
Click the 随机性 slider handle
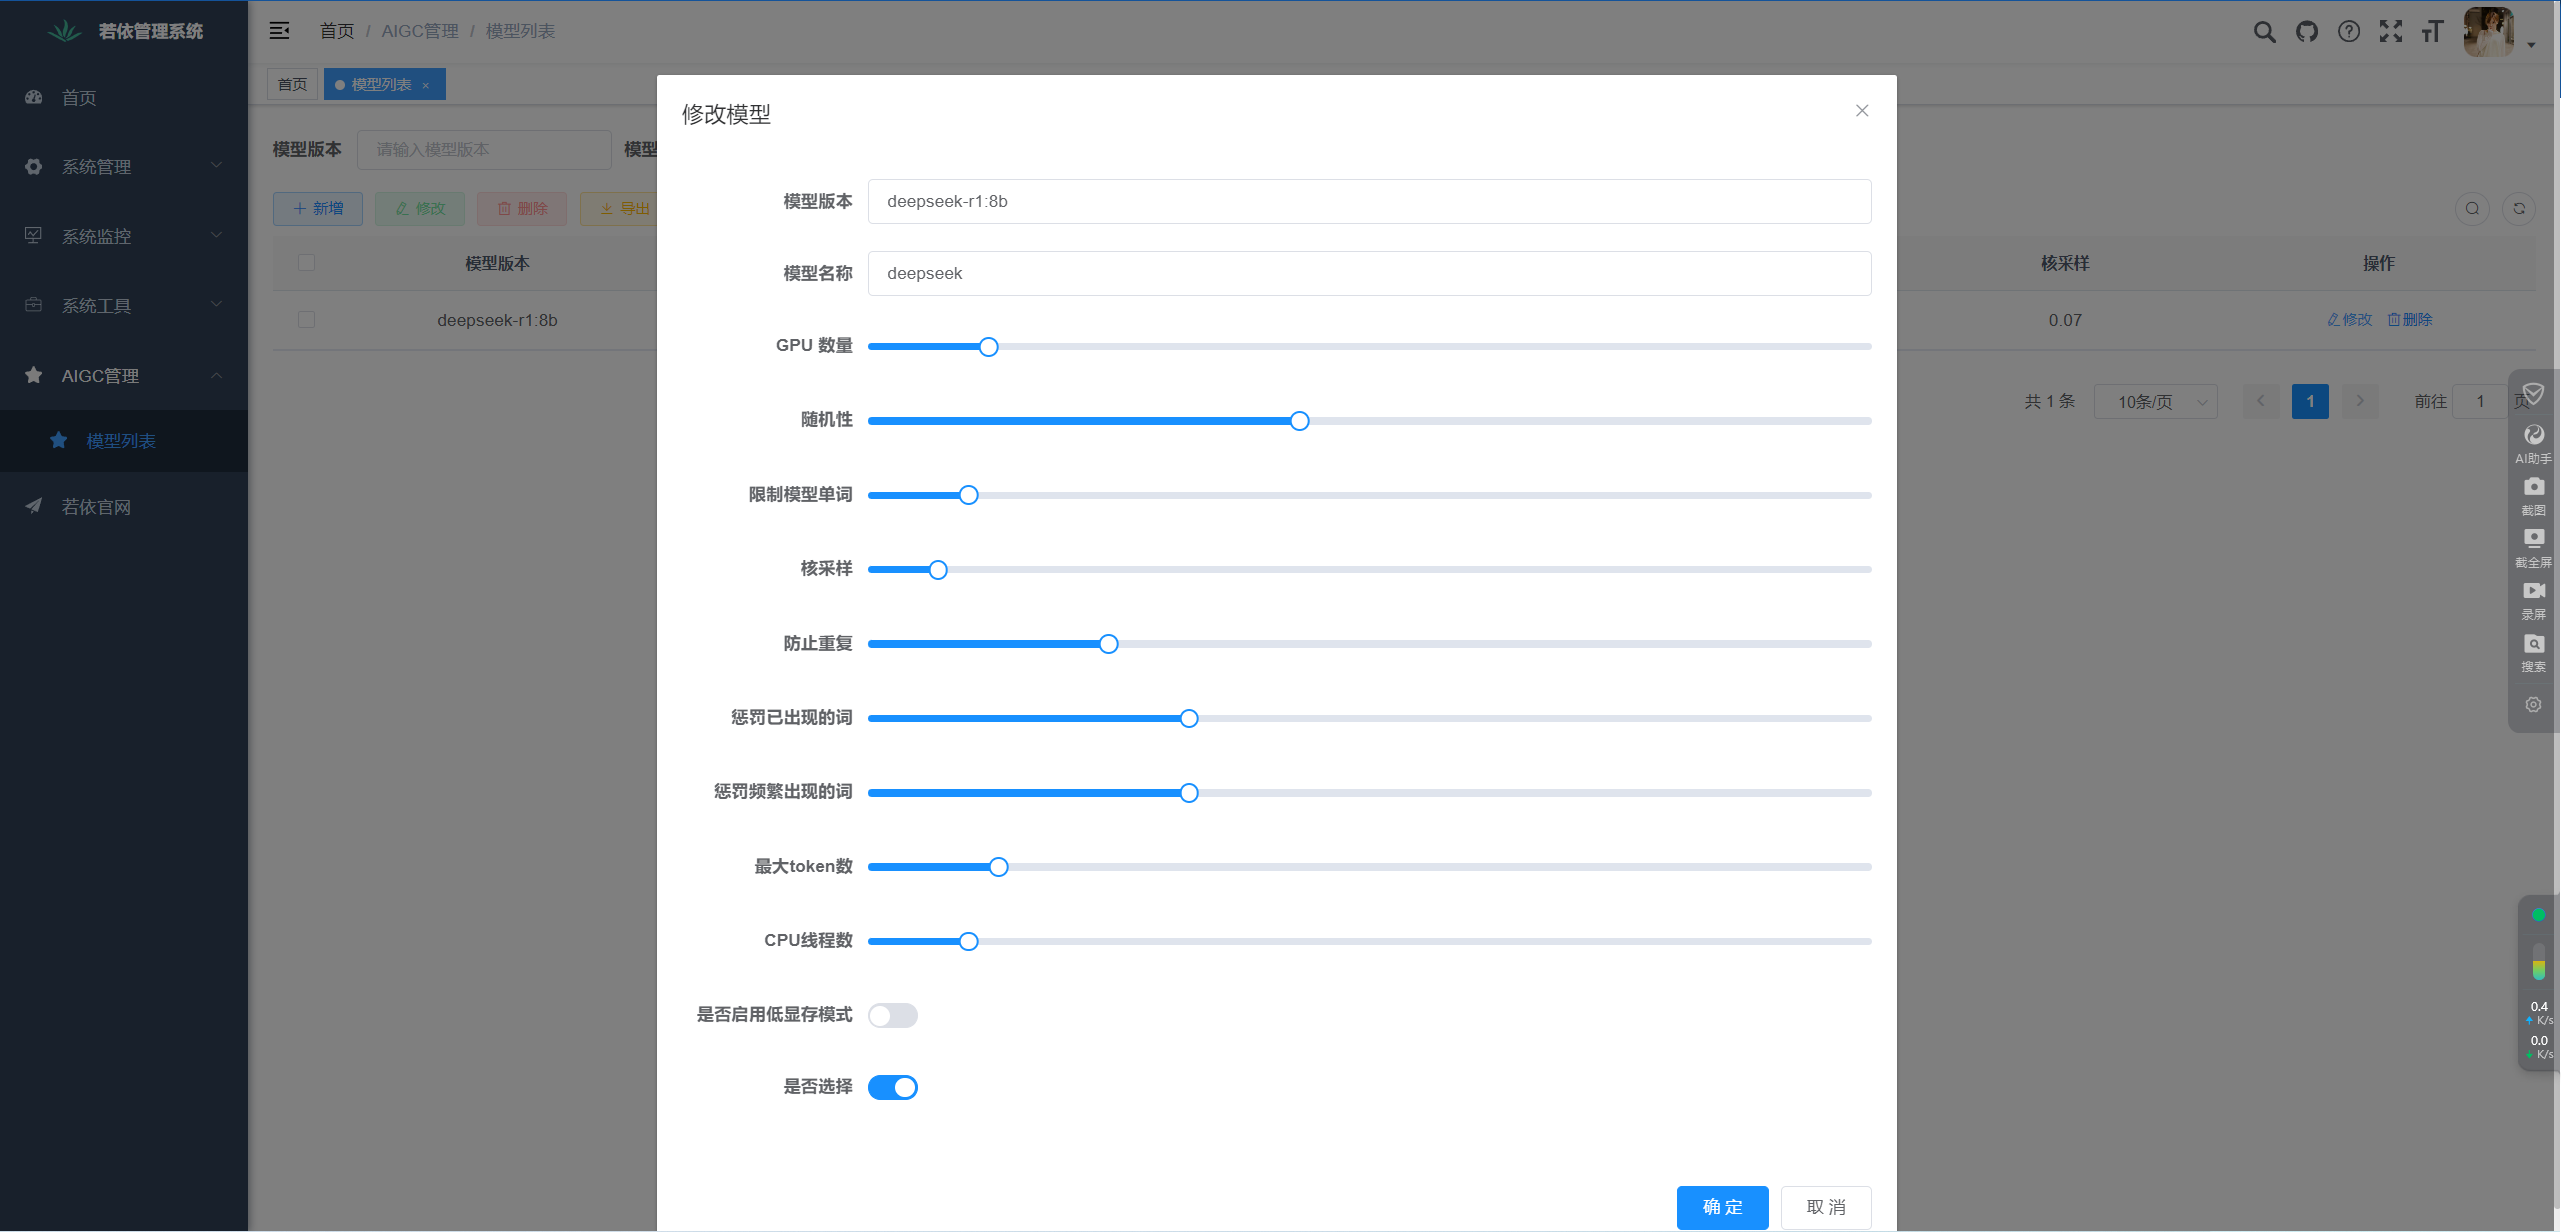point(1299,421)
